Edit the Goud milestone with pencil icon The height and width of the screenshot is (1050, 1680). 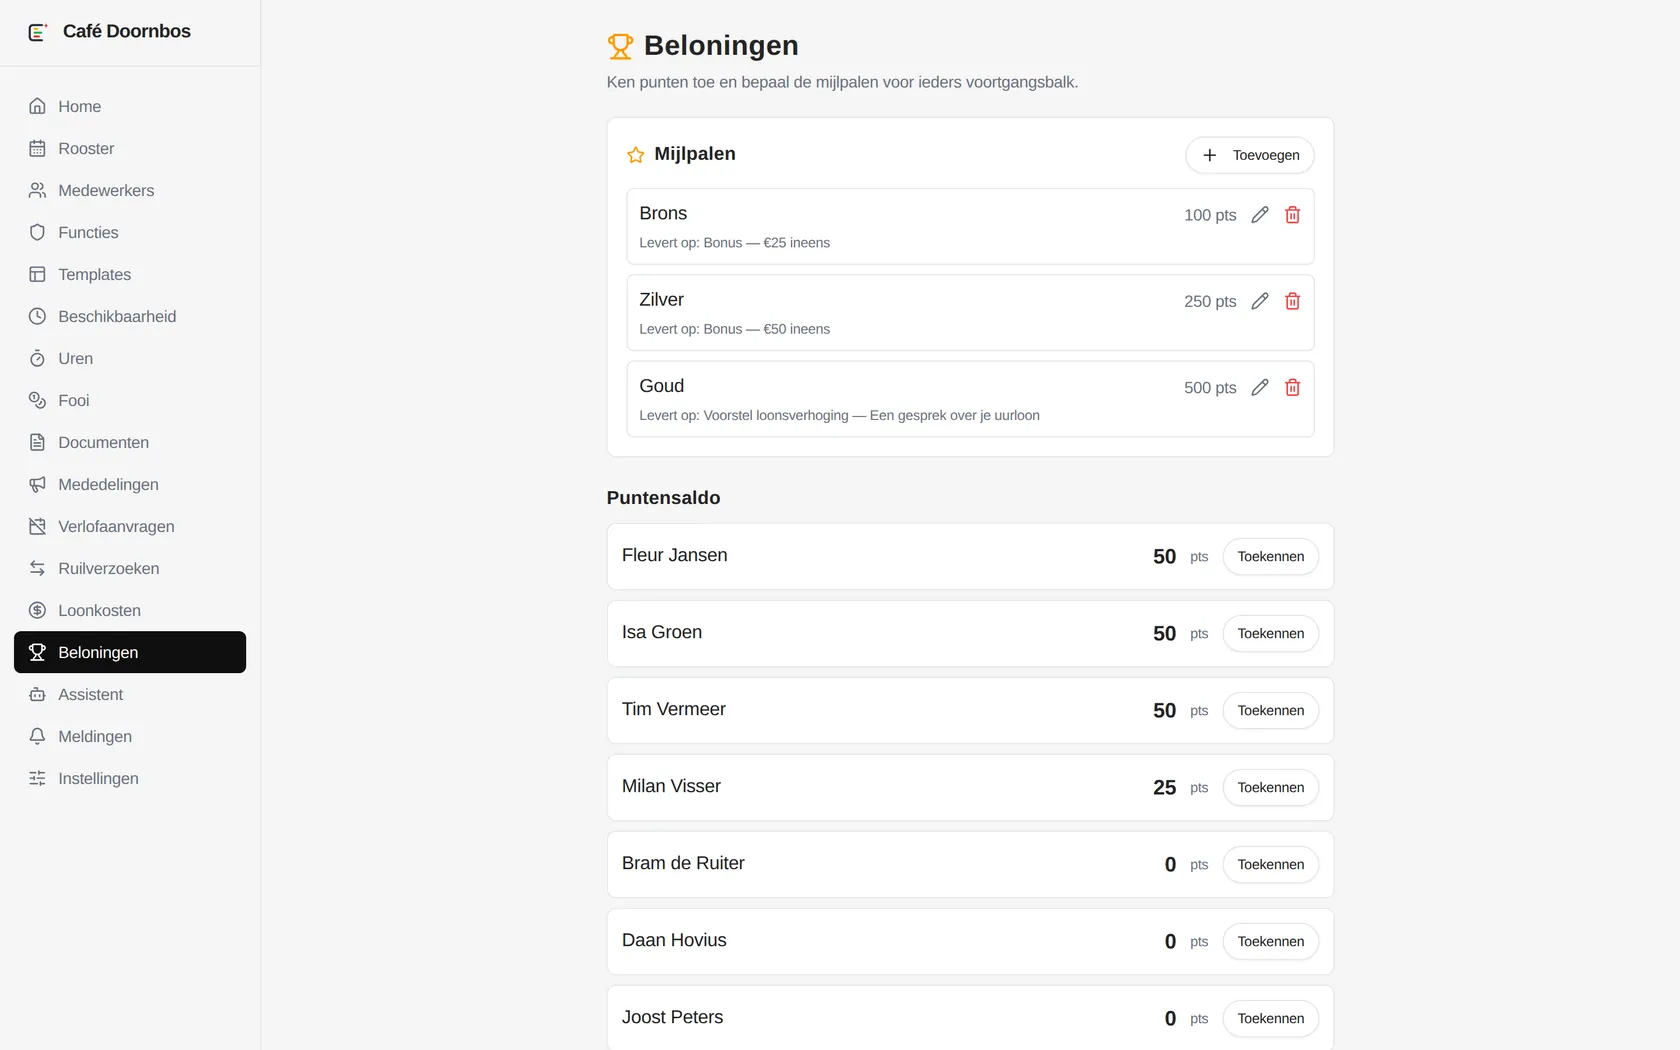pyautogui.click(x=1260, y=387)
